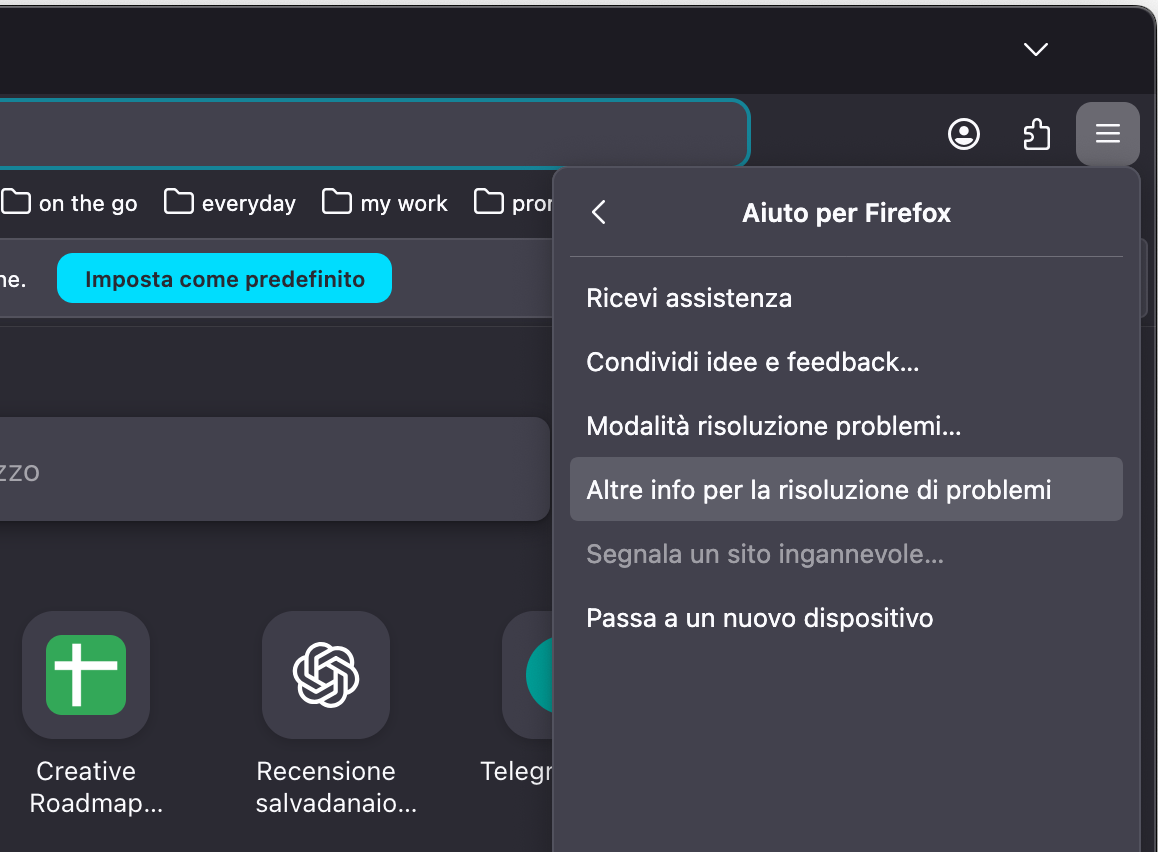This screenshot has width=1158, height=852.
Task: Open the Telegram shortcut tile
Action: [x=528, y=675]
